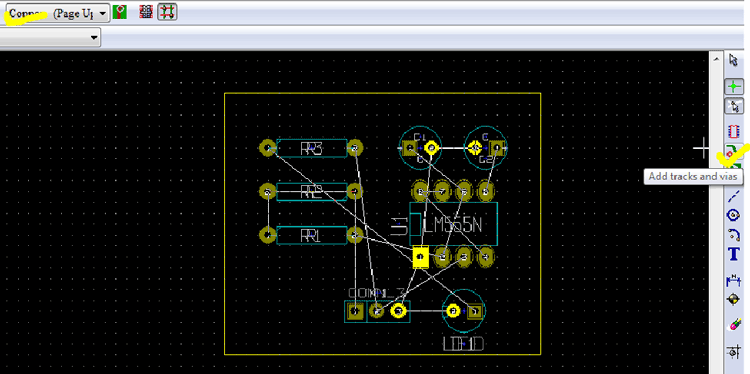Select the add circle tool
The image size is (750, 374).
click(x=734, y=215)
